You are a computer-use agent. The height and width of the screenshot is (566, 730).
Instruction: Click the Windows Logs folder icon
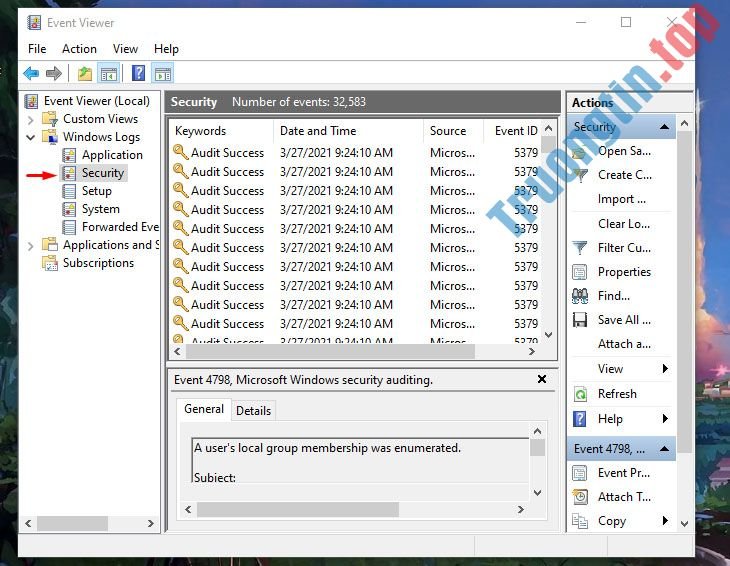coord(50,137)
